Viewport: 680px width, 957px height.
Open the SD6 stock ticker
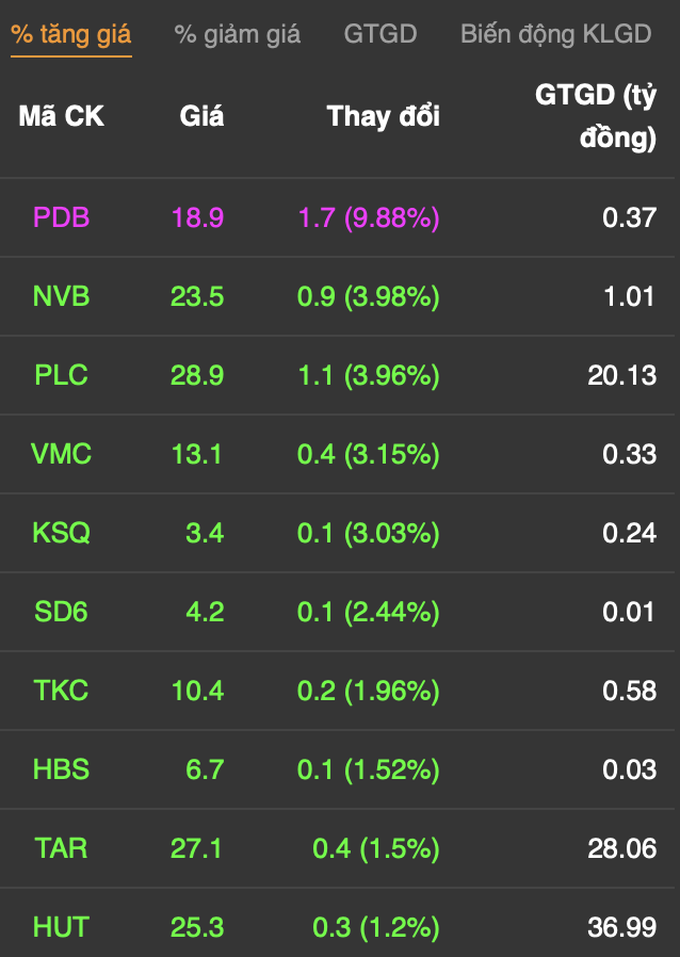[61, 611]
